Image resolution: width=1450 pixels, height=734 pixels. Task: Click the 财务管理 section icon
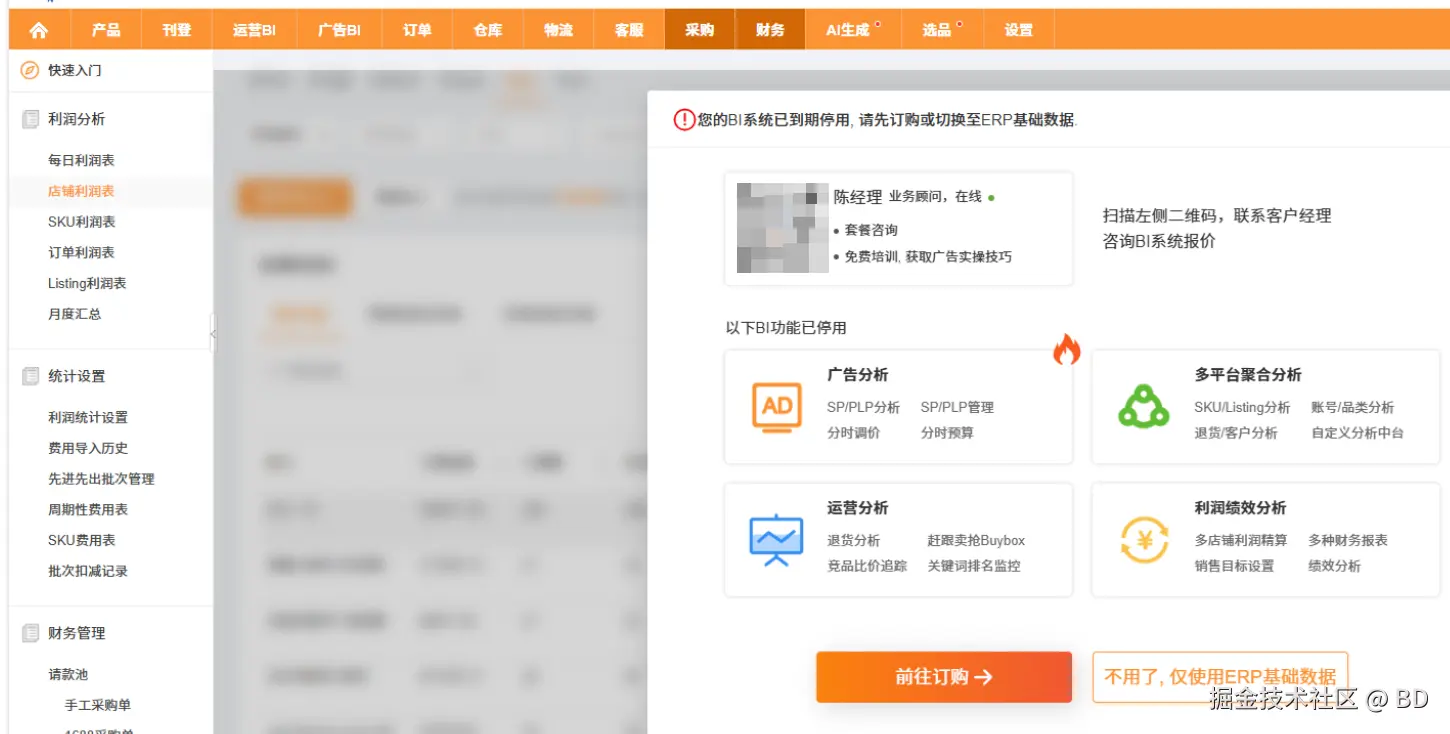[x=30, y=633]
